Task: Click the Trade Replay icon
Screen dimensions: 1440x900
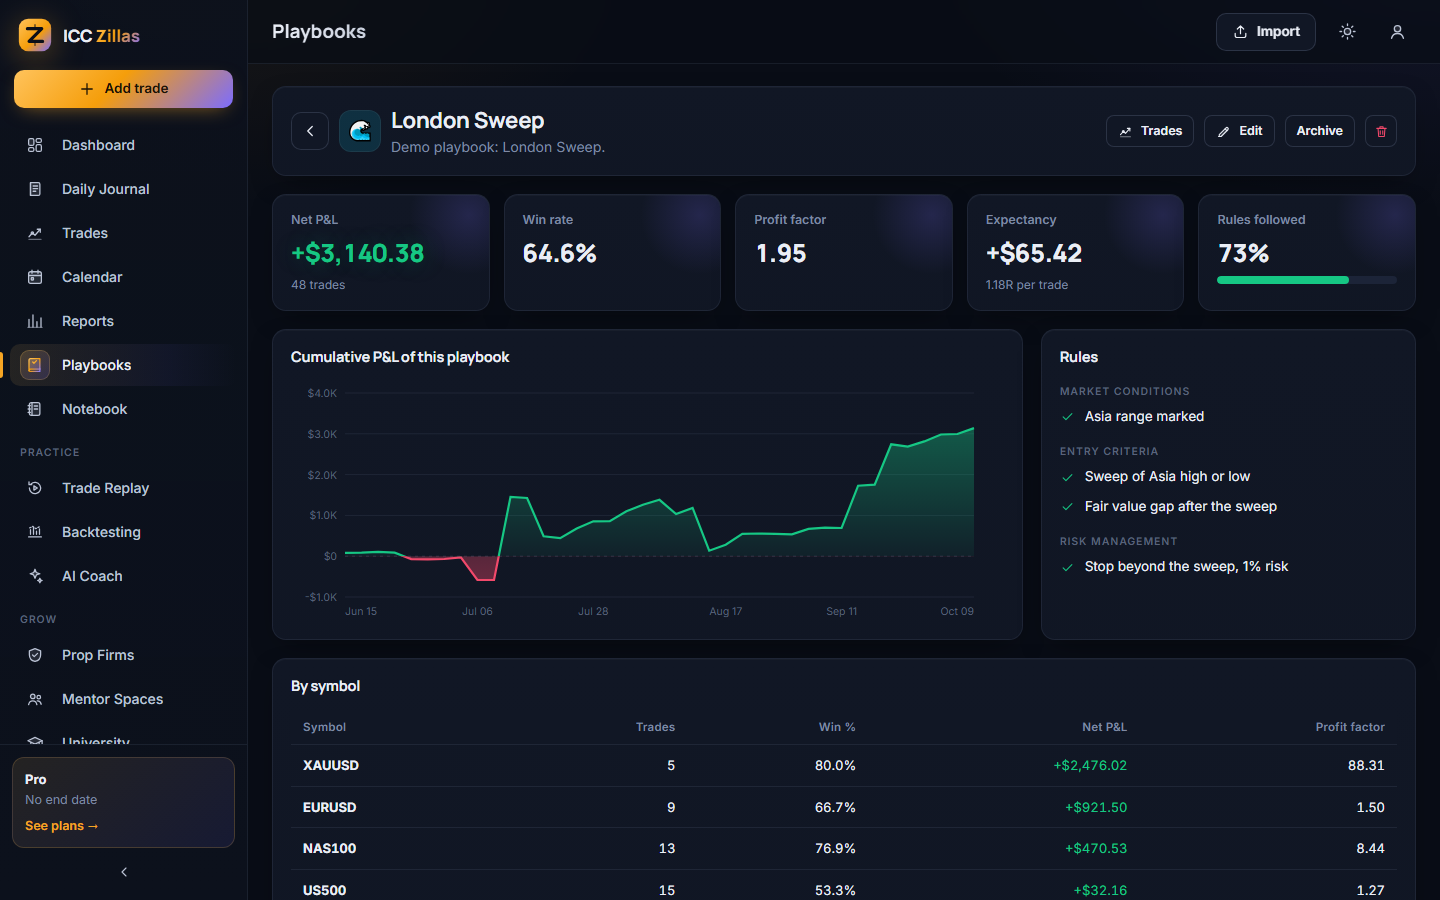Action: point(35,488)
